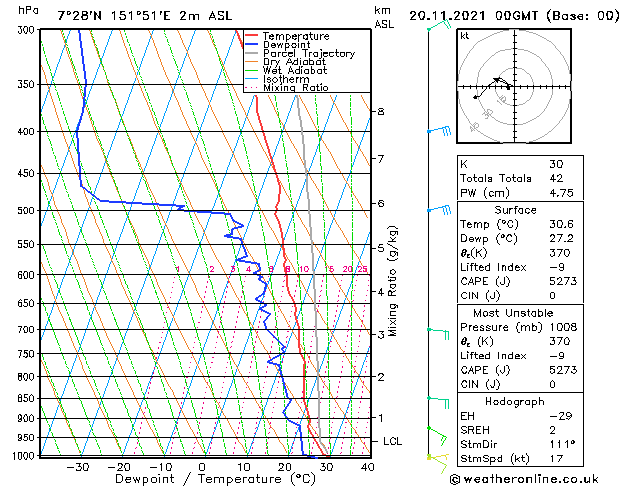
Task: Click the LCL marker label
Action: 392,441
